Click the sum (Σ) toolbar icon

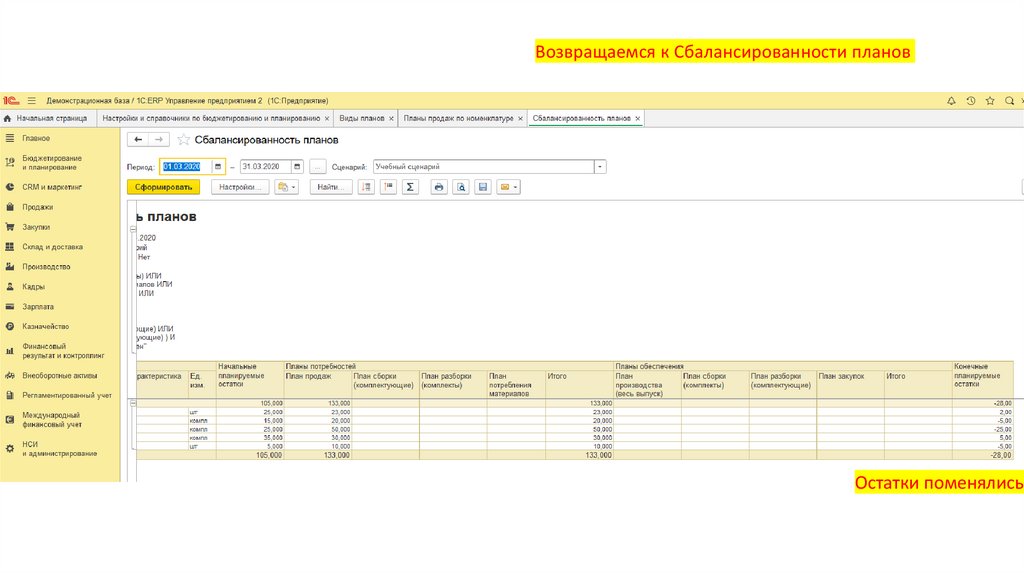point(409,187)
